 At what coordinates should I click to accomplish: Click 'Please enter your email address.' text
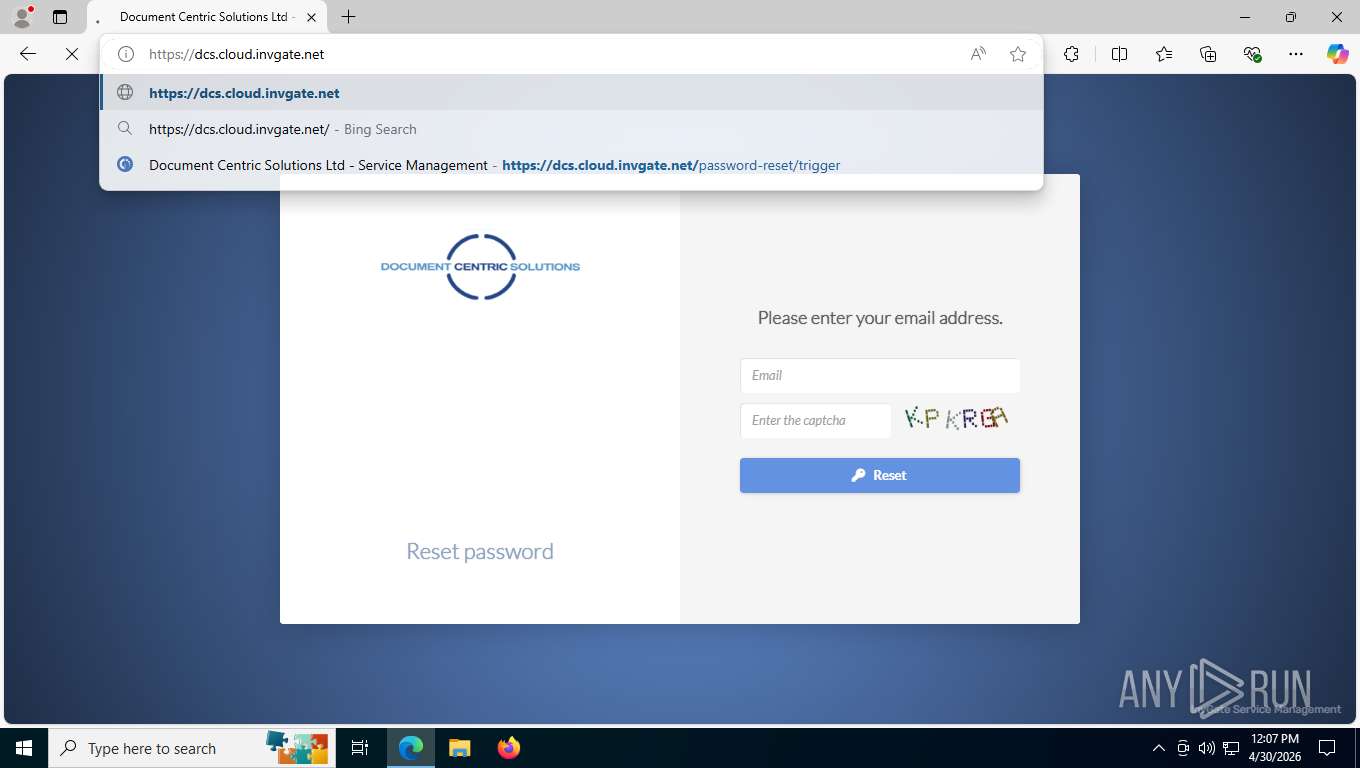tap(880, 318)
